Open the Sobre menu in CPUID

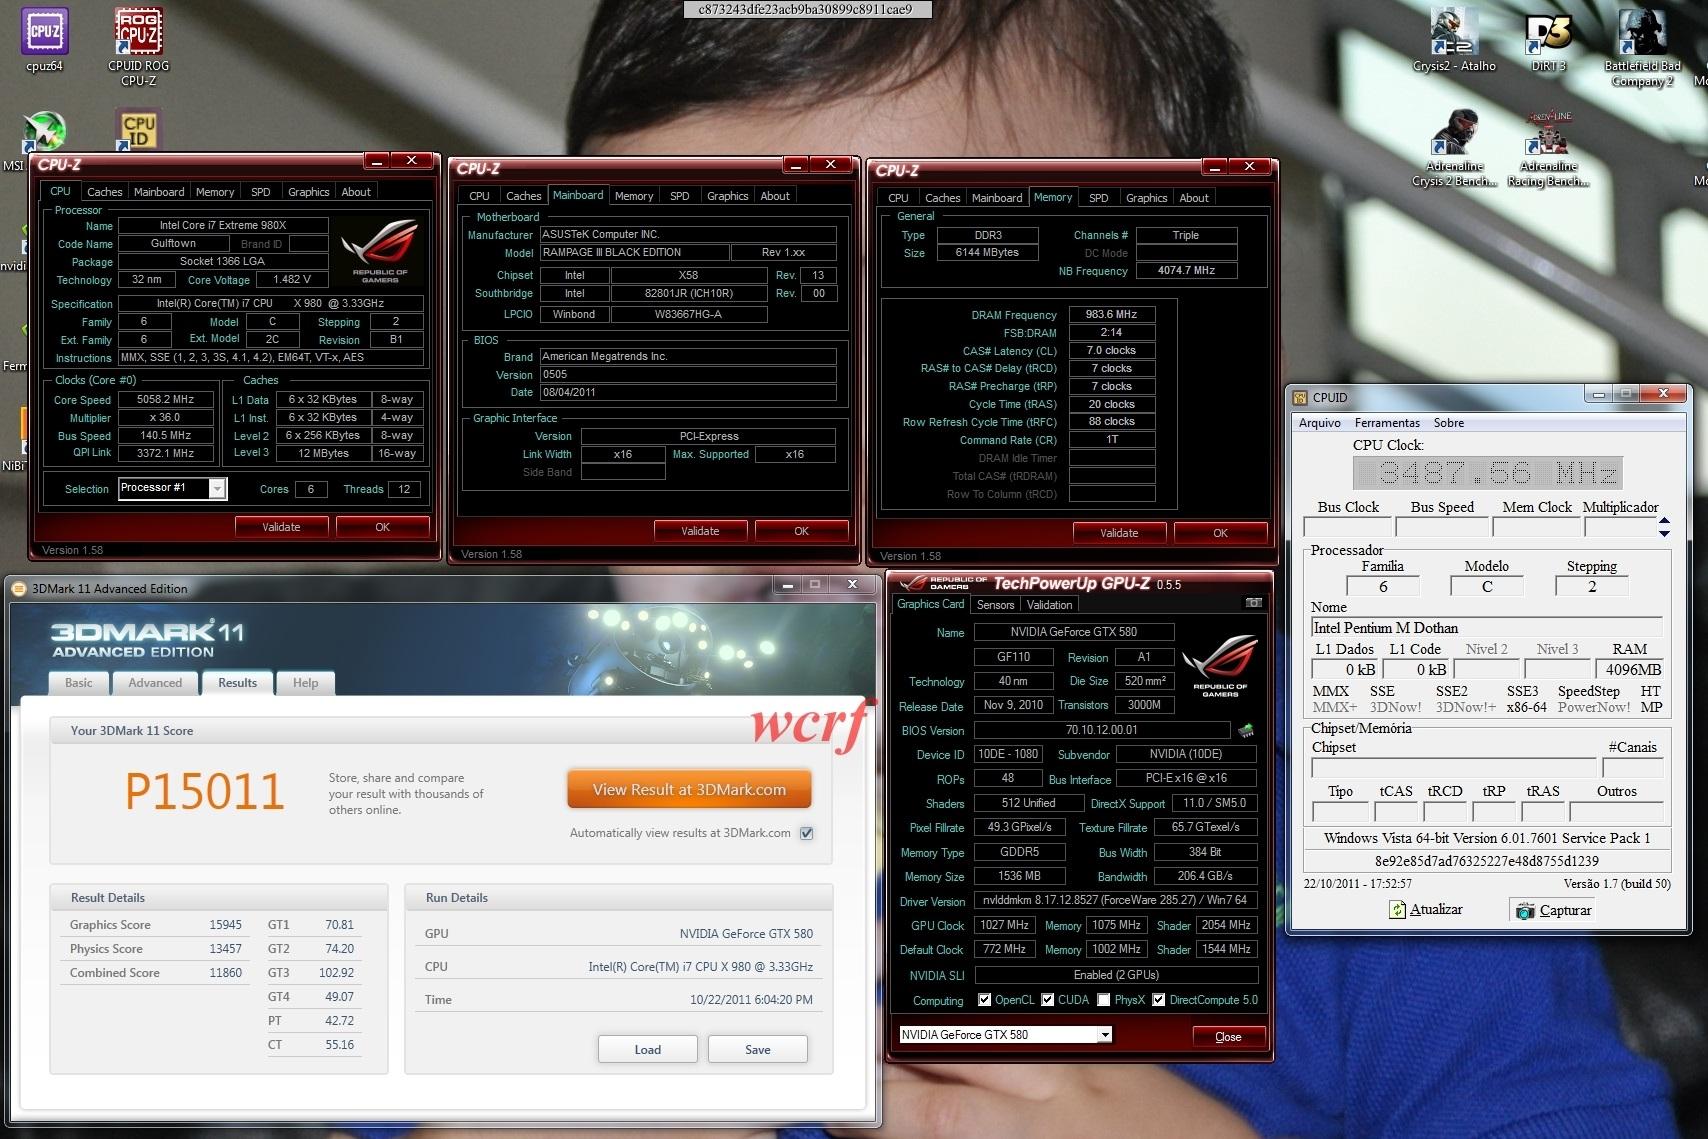(1449, 423)
